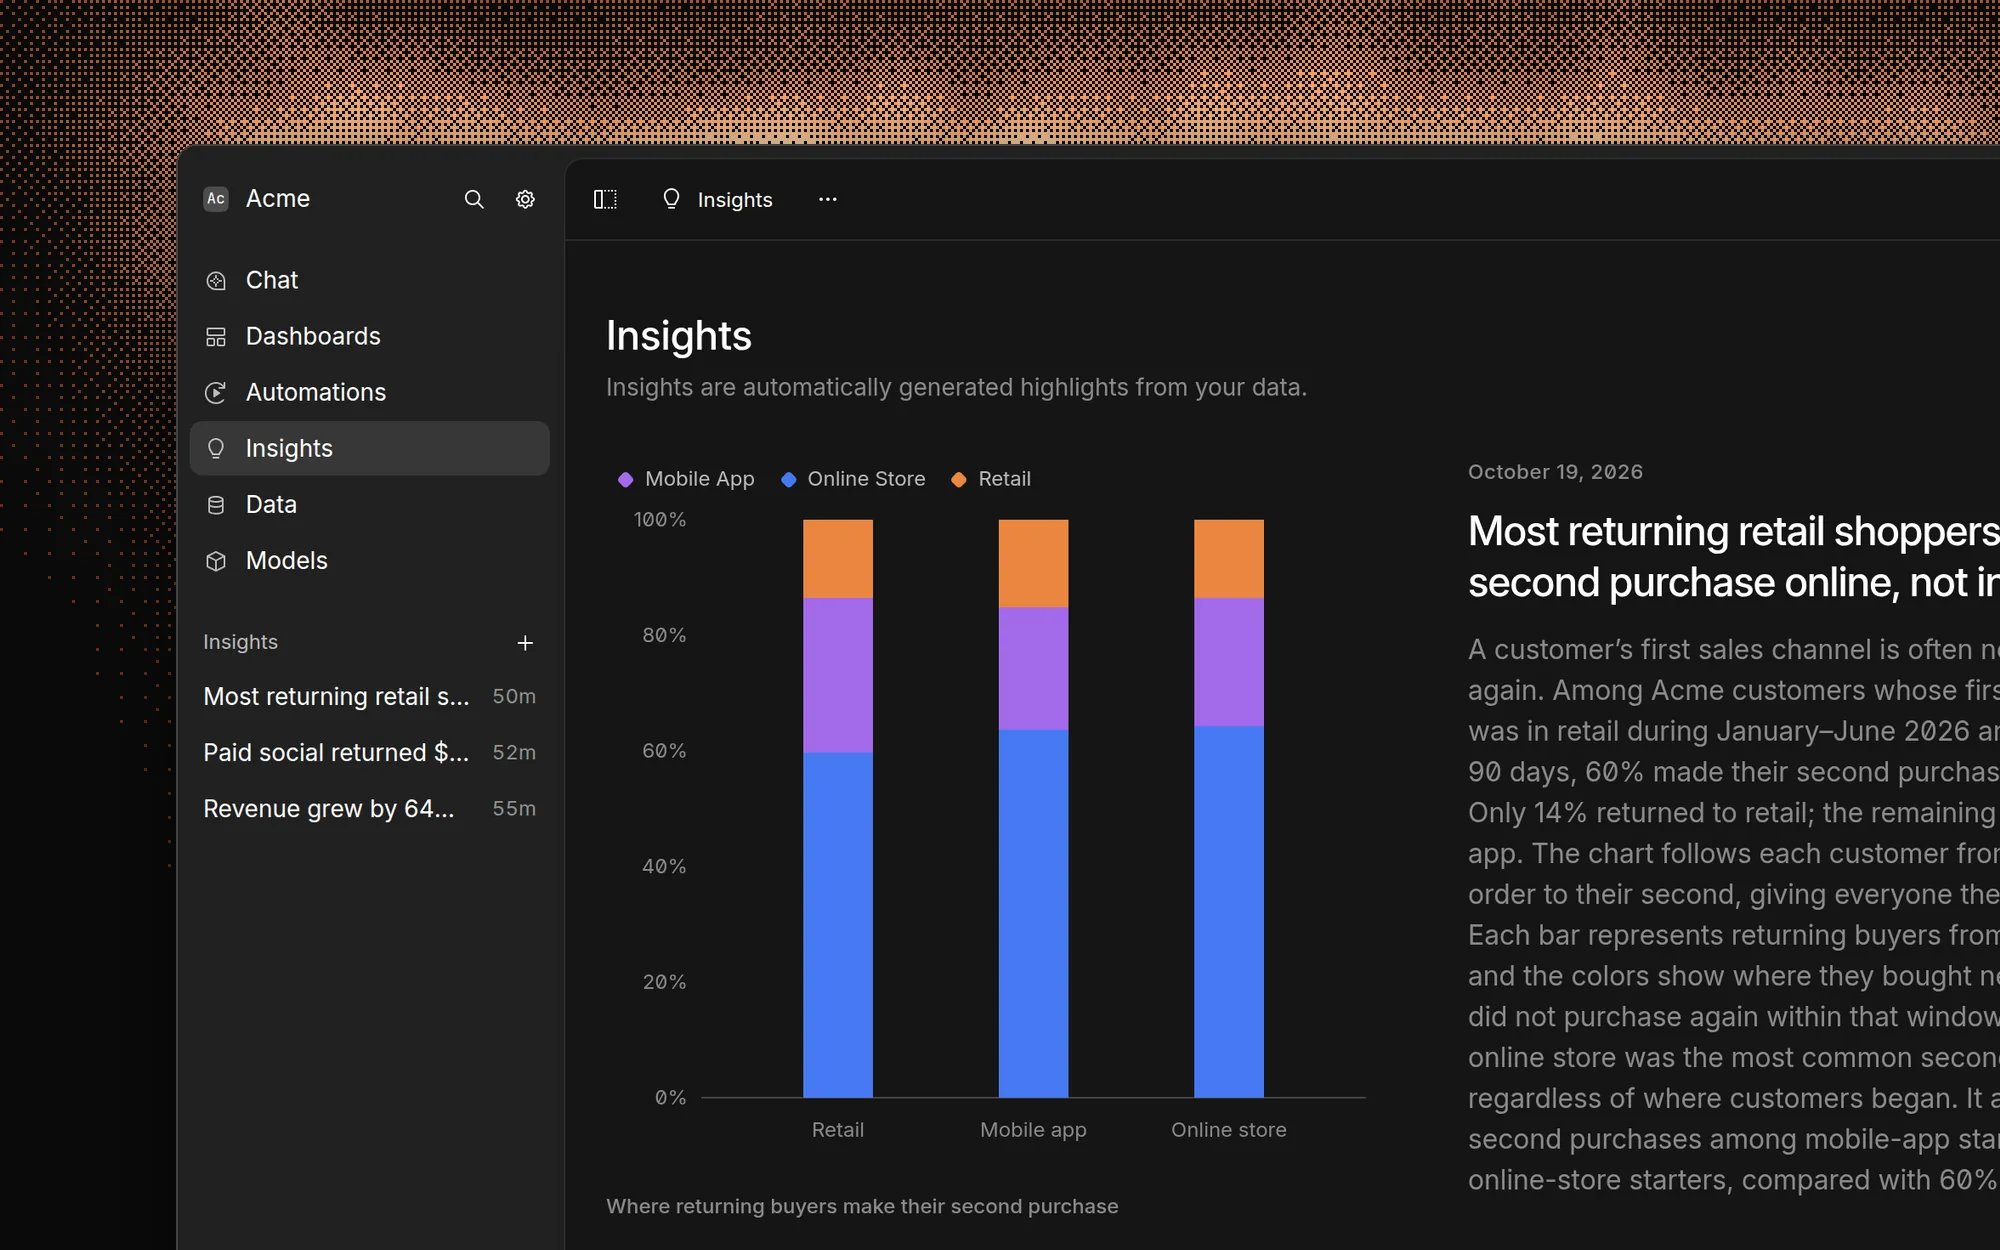The height and width of the screenshot is (1250, 2000).
Task: Open 'Paid social returned $...' insight
Action: (369, 752)
